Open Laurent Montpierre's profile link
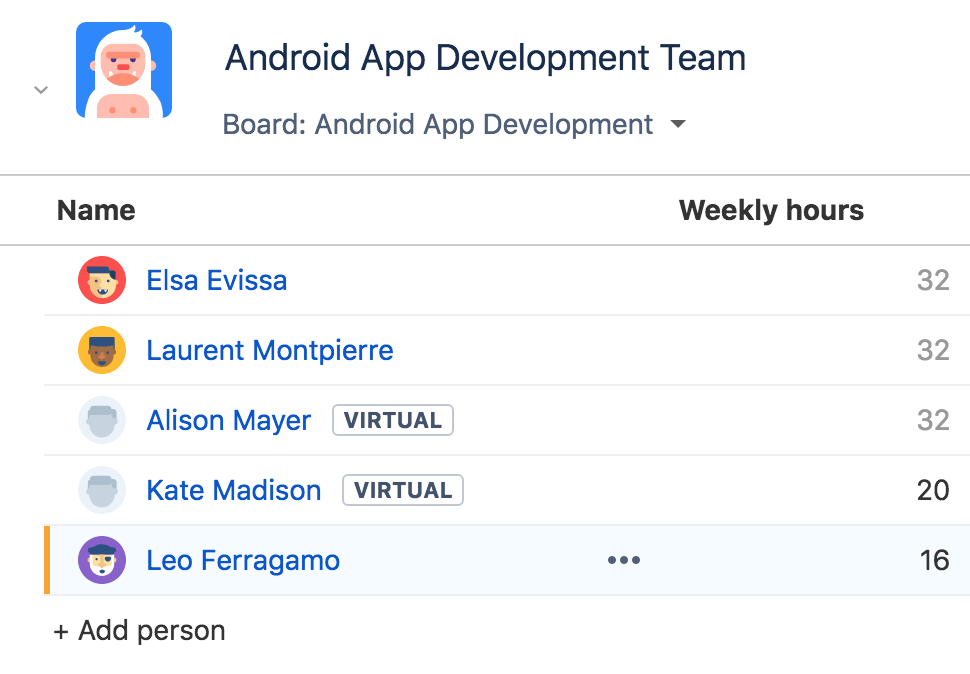 [270, 350]
